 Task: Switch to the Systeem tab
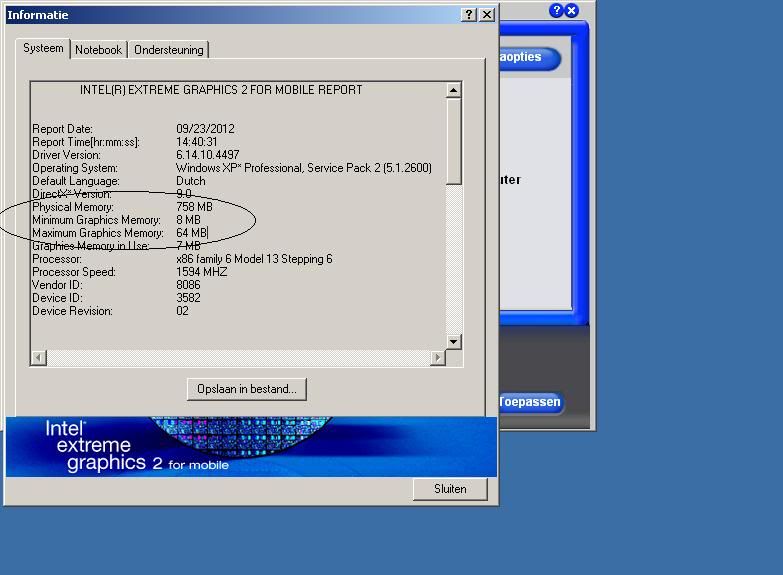click(x=43, y=49)
